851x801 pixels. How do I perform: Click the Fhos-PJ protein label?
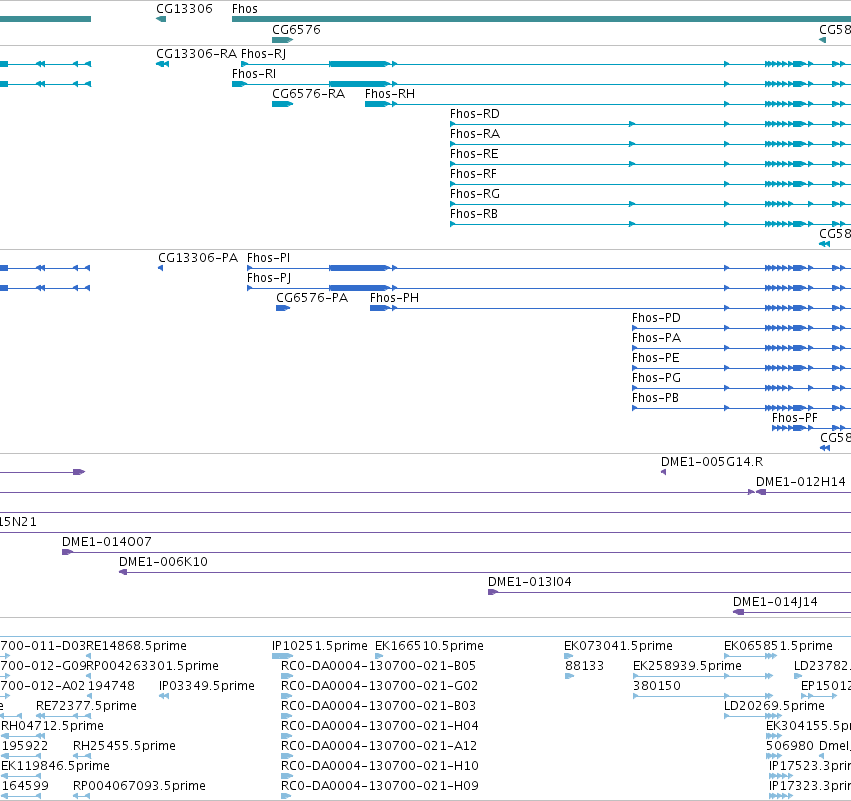[x=269, y=278]
